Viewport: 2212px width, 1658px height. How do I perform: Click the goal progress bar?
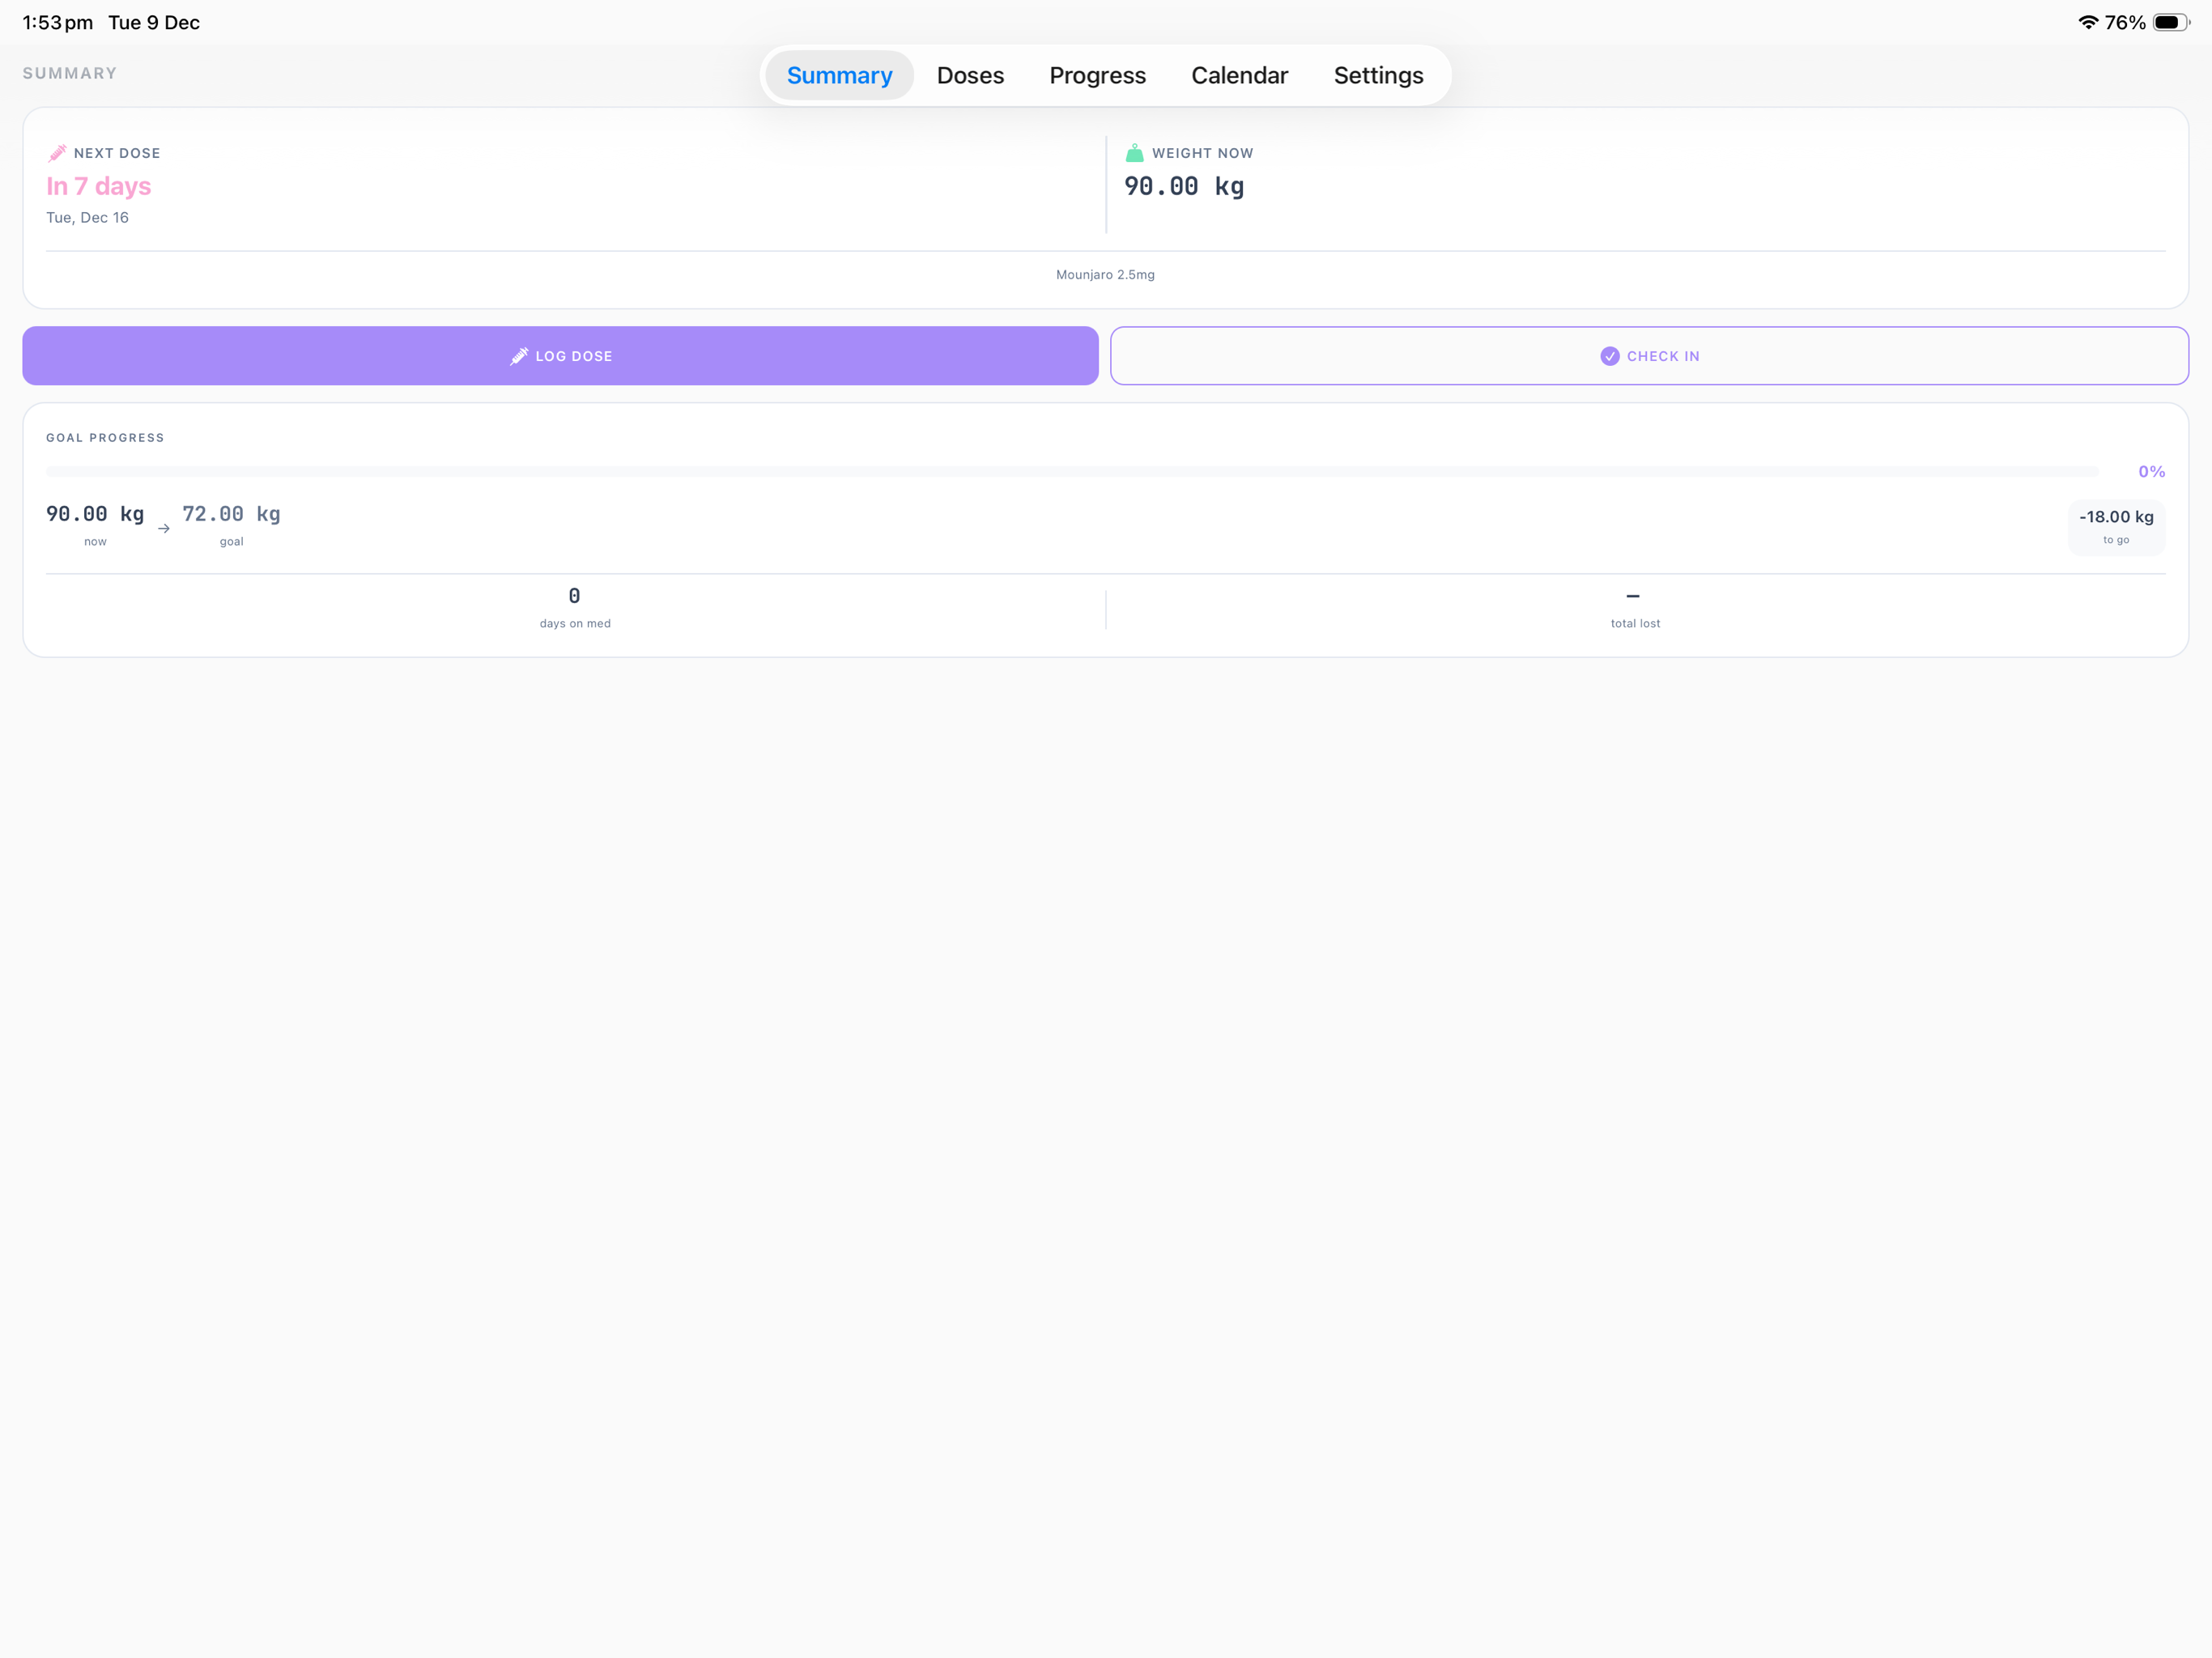coord(1072,471)
